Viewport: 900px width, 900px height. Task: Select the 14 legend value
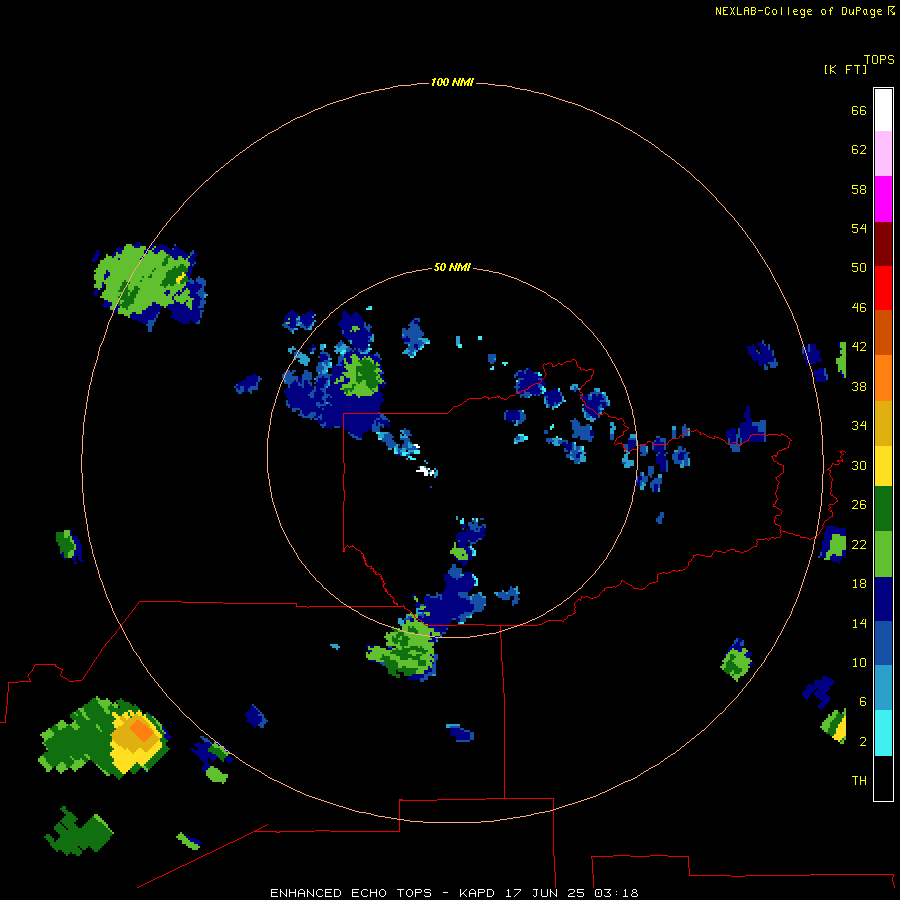(x=859, y=624)
